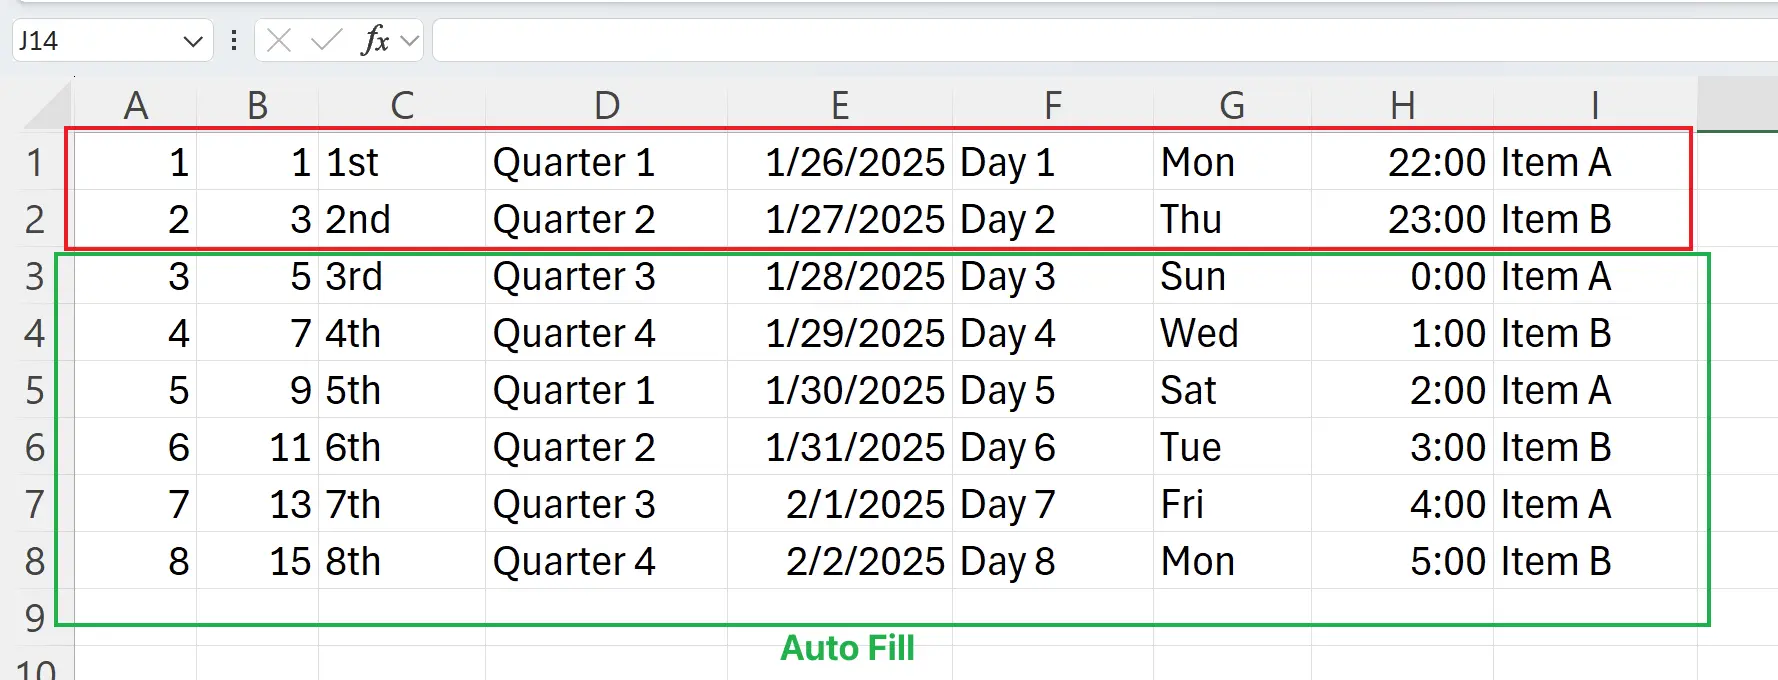Click the Name Box showing J14
This screenshot has width=1778, height=680.
pos(90,41)
